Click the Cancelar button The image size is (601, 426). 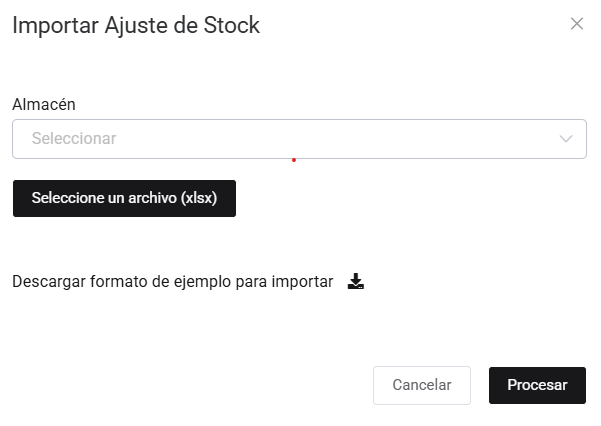421,385
